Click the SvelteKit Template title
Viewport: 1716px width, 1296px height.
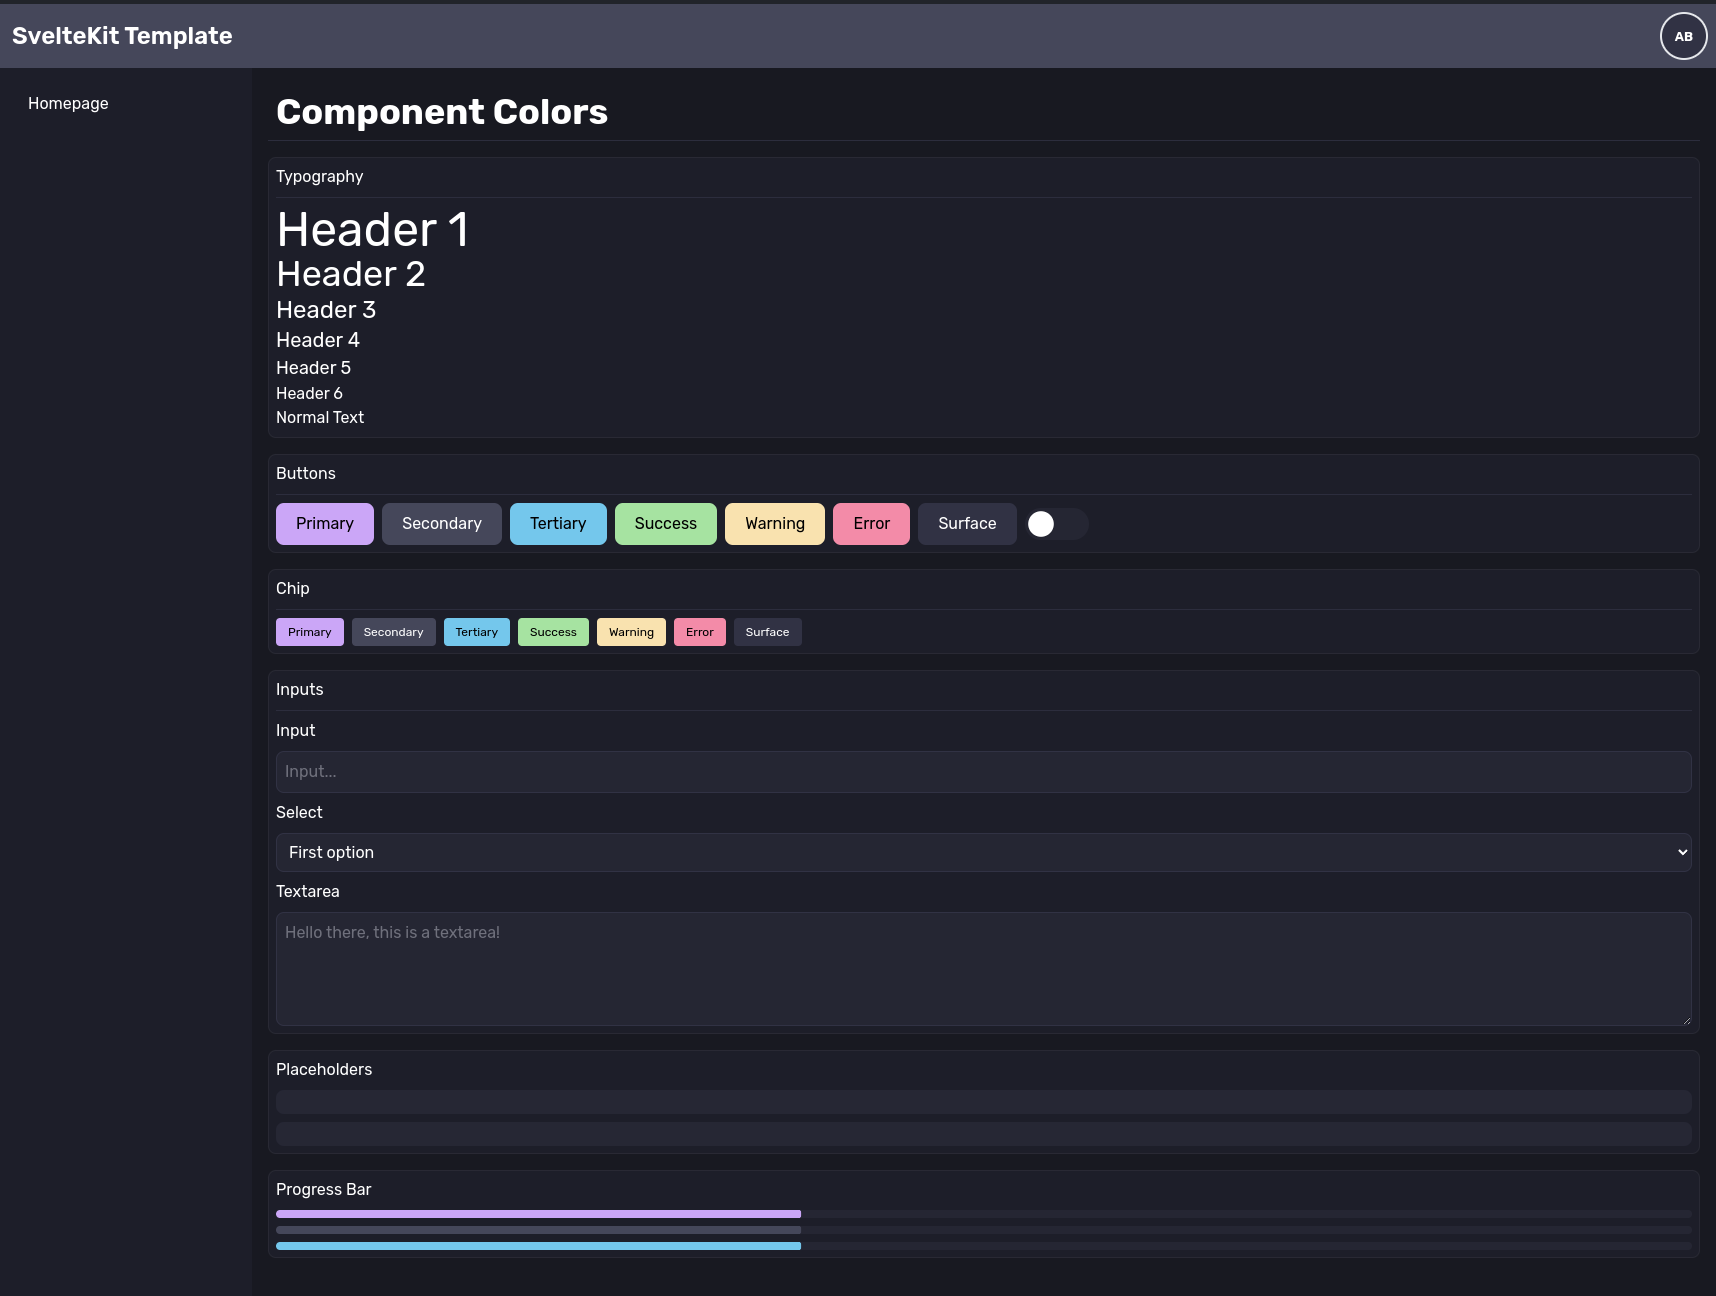click(122, 36)
